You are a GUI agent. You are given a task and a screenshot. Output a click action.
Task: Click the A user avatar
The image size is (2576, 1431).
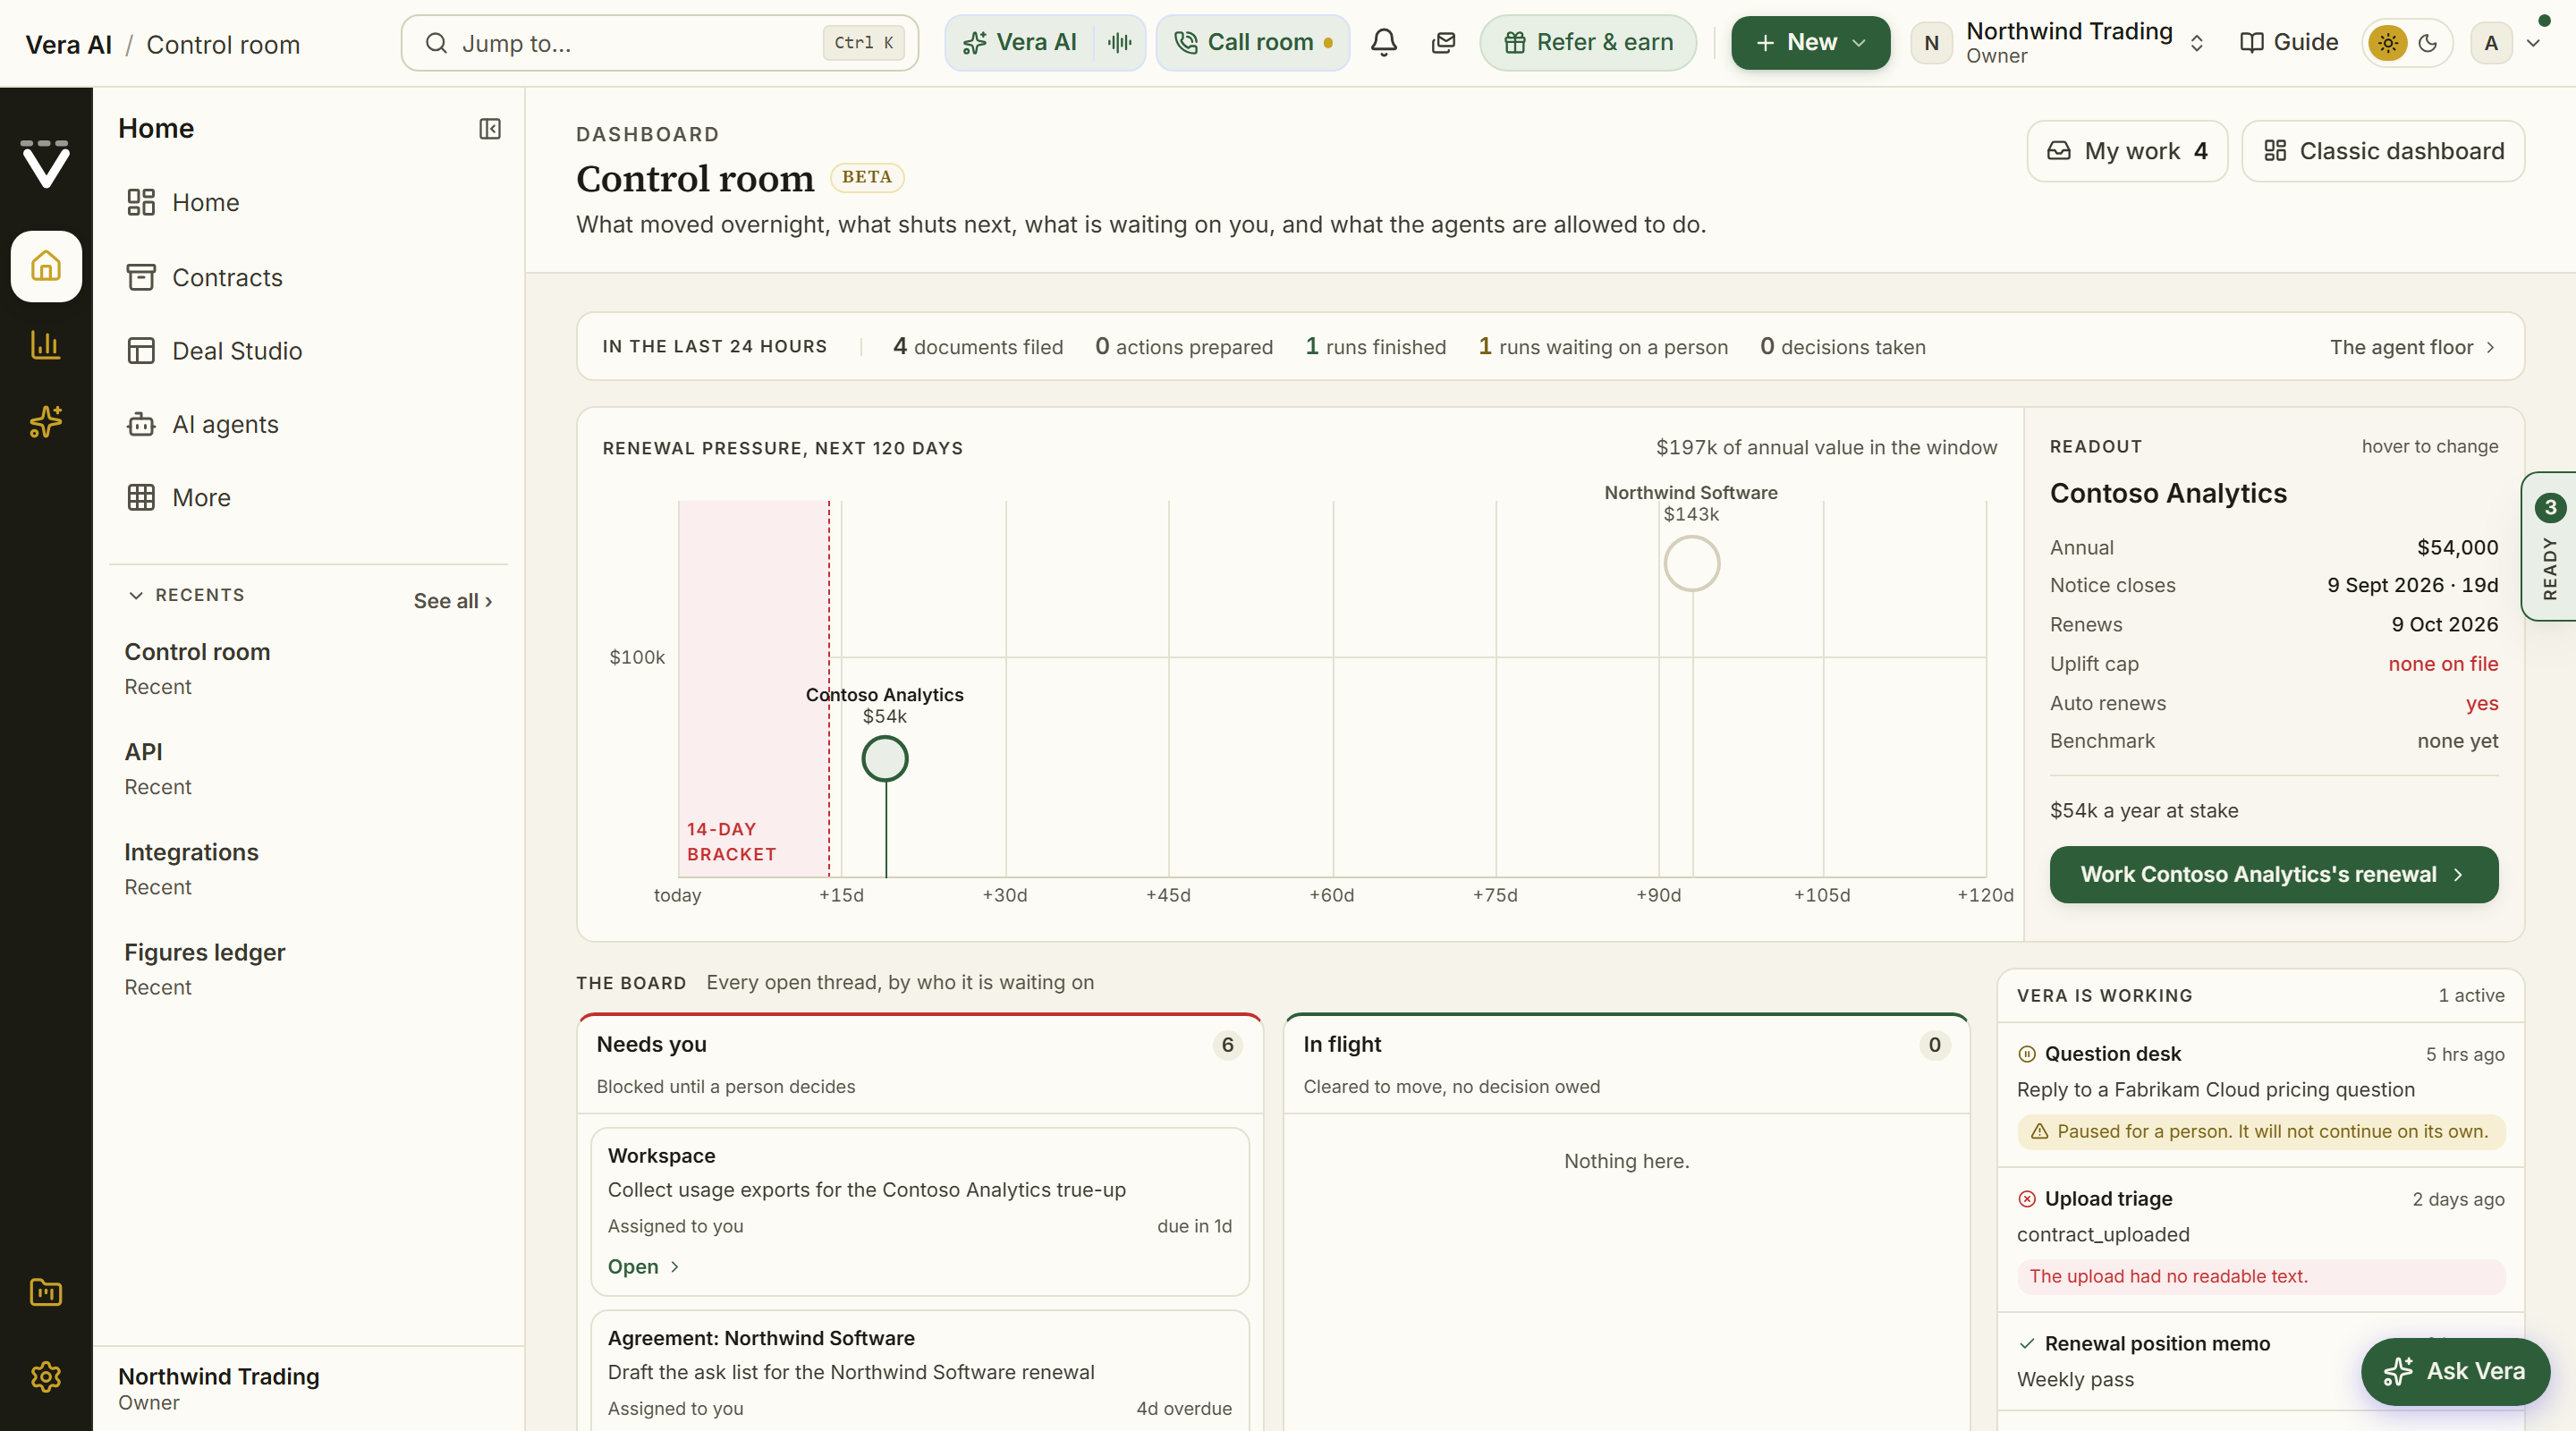click(x=2491, y=43)
